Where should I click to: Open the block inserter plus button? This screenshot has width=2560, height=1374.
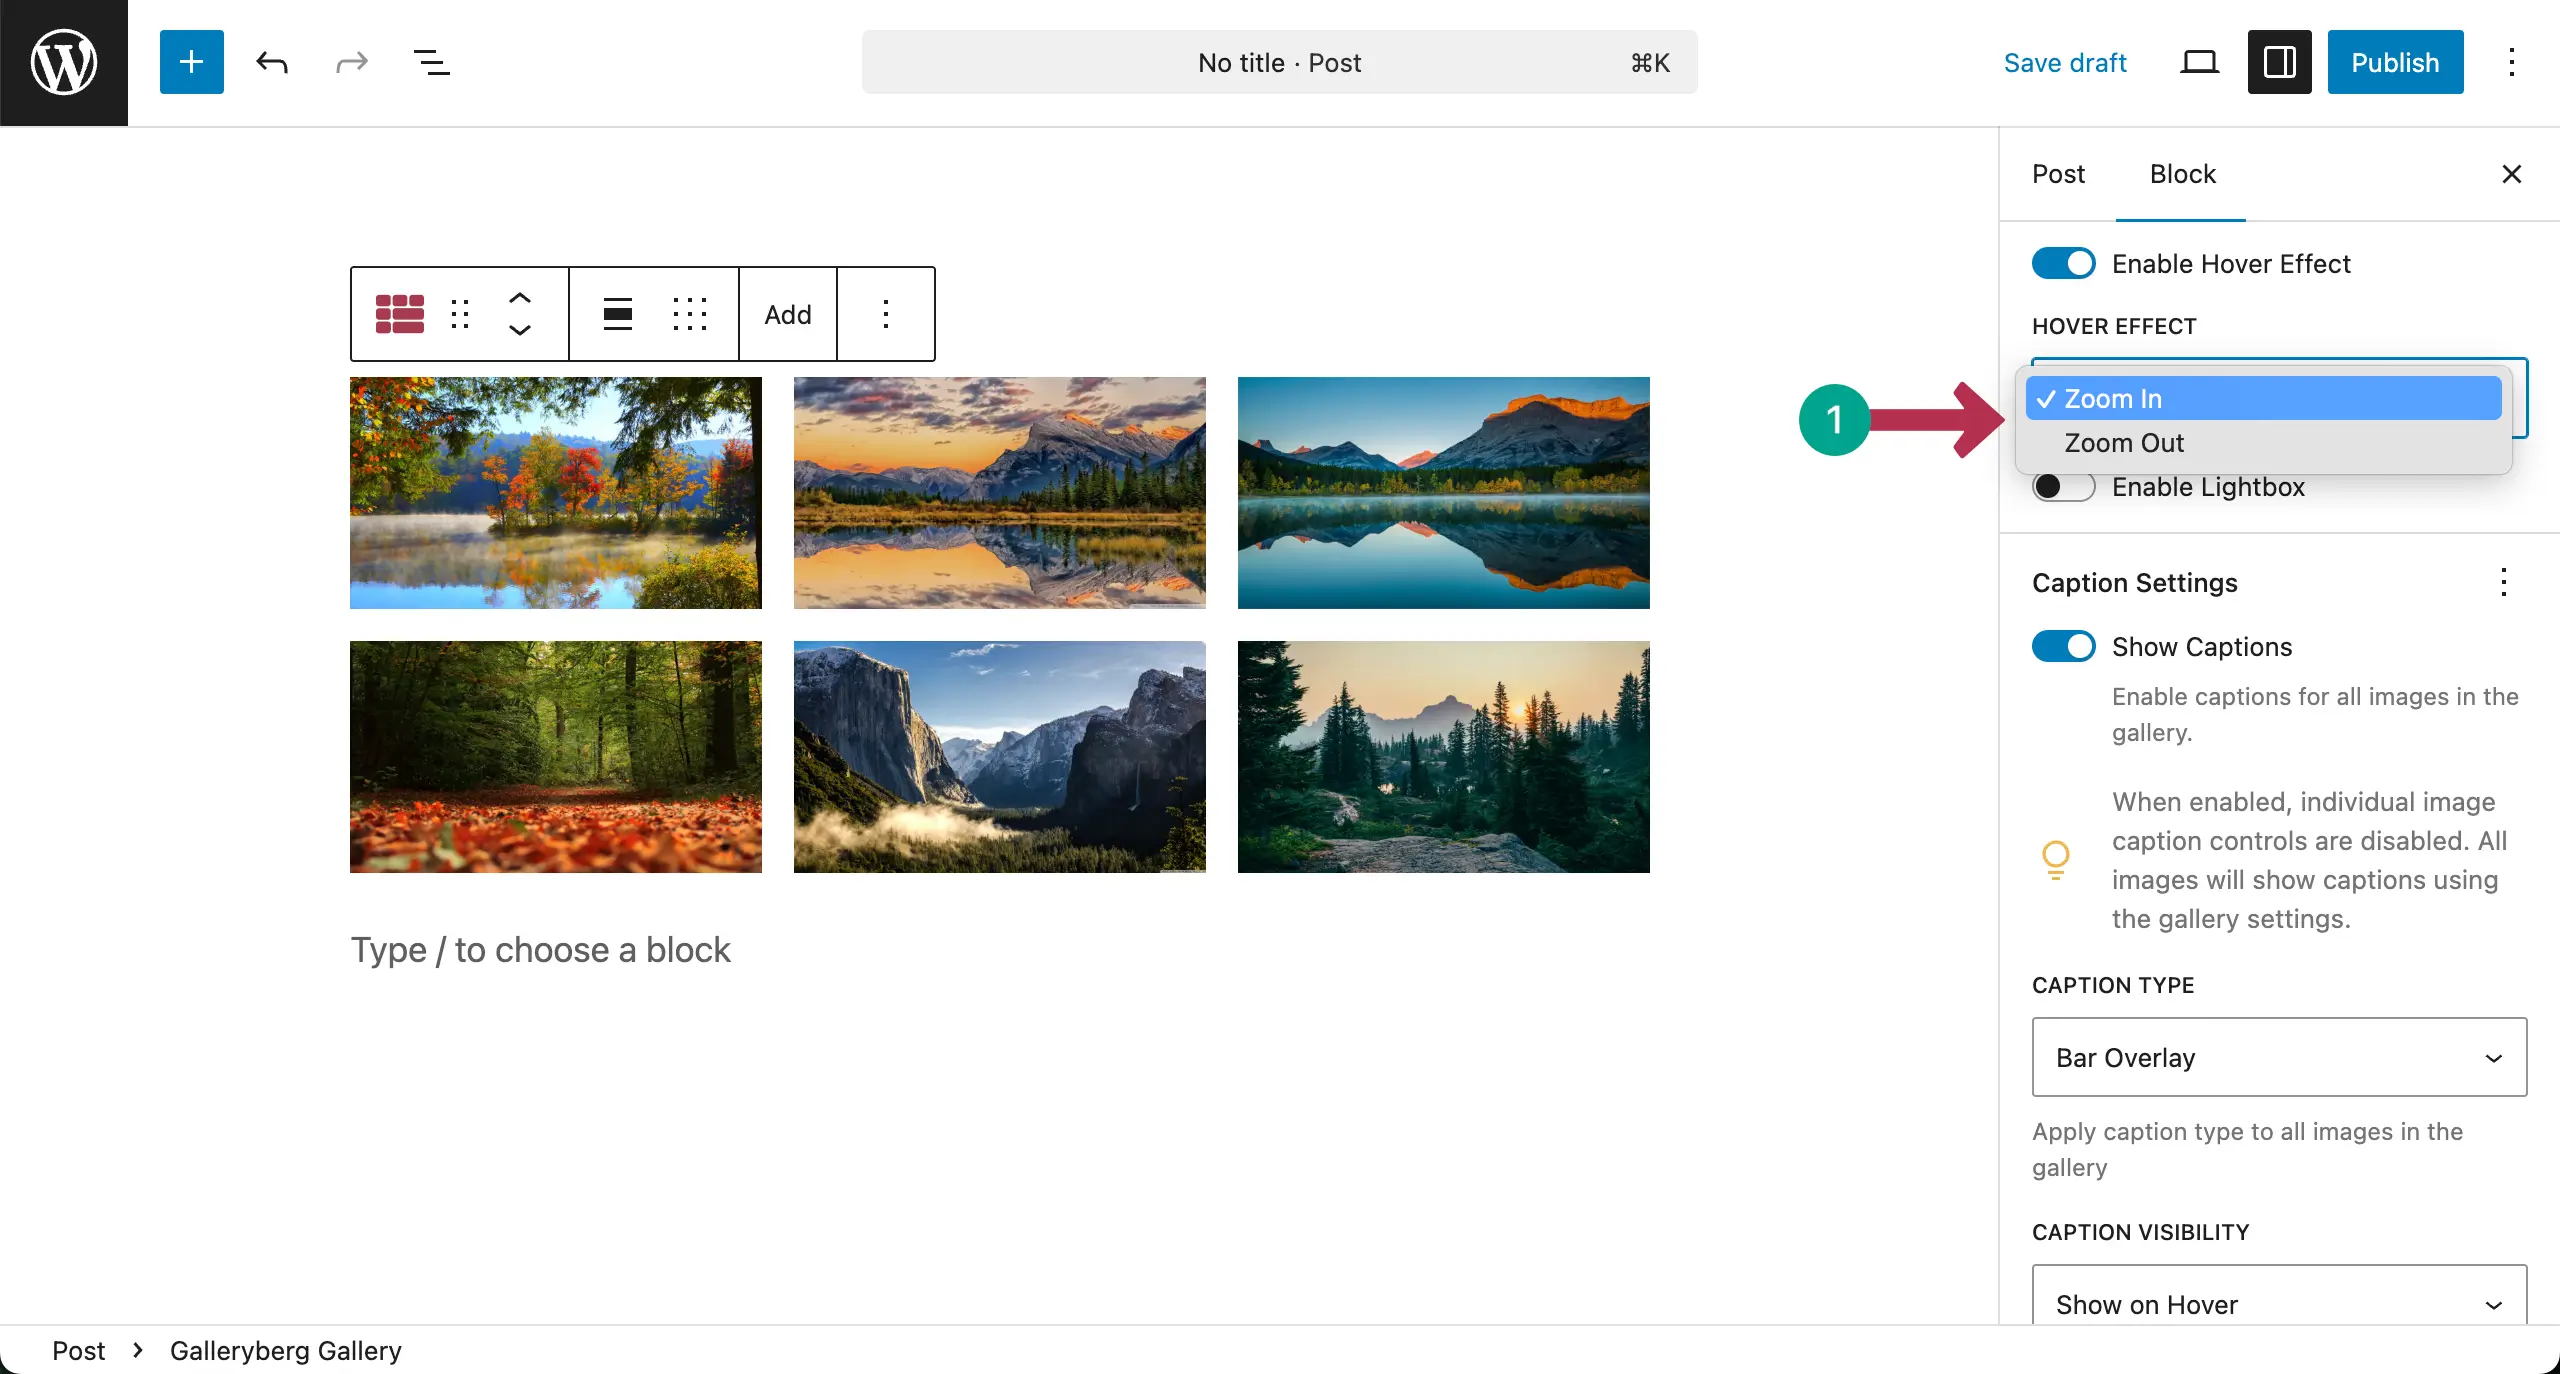pos(191,62)
